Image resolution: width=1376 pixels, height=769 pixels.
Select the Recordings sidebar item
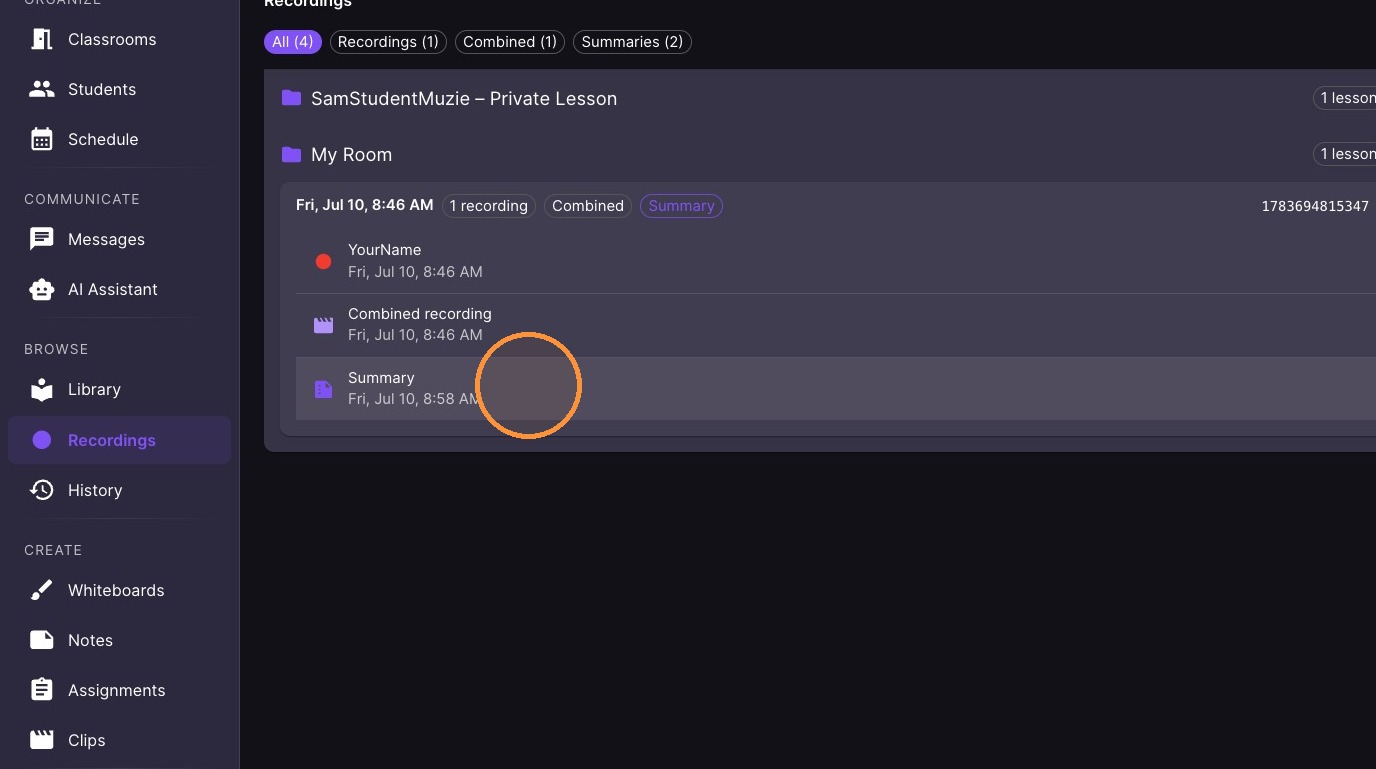pos(119,440)
